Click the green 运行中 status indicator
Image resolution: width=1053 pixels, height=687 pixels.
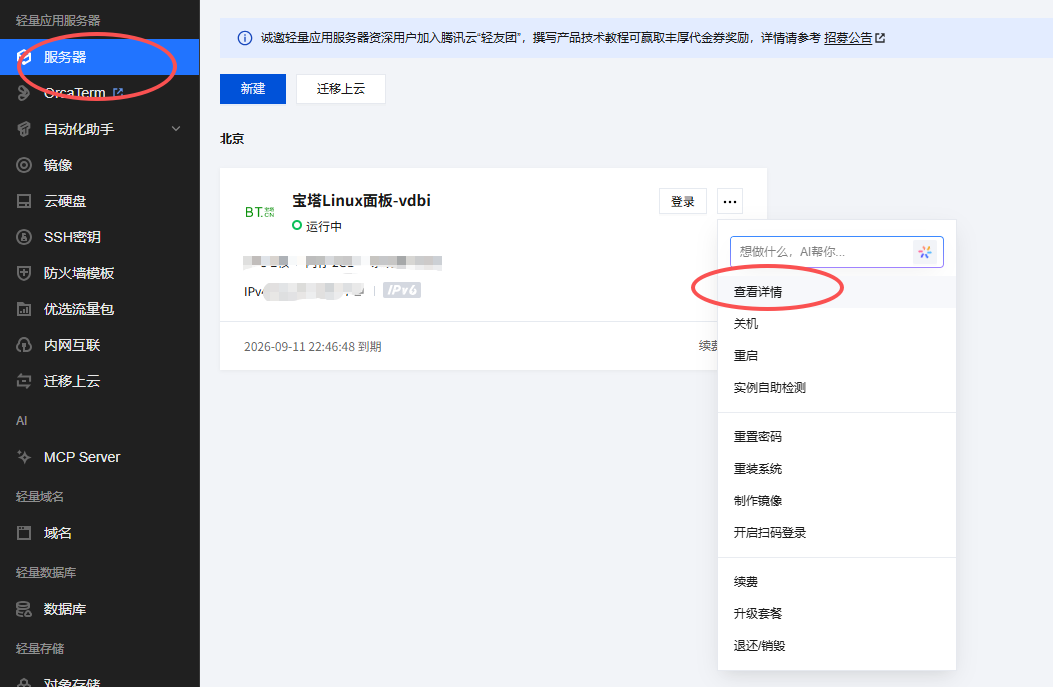click(x=297, y=226)
